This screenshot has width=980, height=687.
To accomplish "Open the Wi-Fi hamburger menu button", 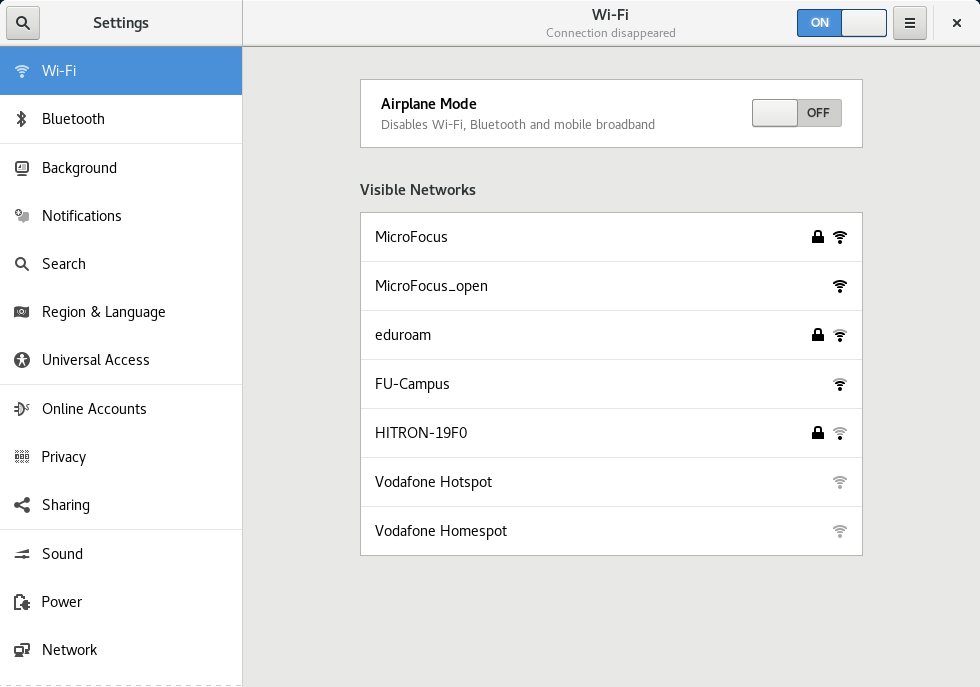I will [909, 23].
